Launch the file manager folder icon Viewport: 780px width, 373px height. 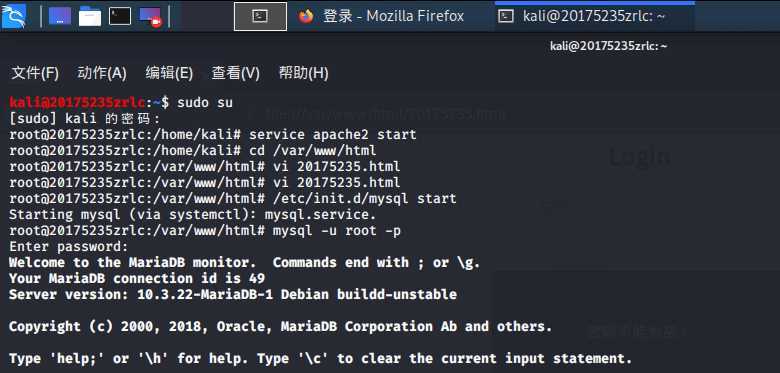[90, 16]
